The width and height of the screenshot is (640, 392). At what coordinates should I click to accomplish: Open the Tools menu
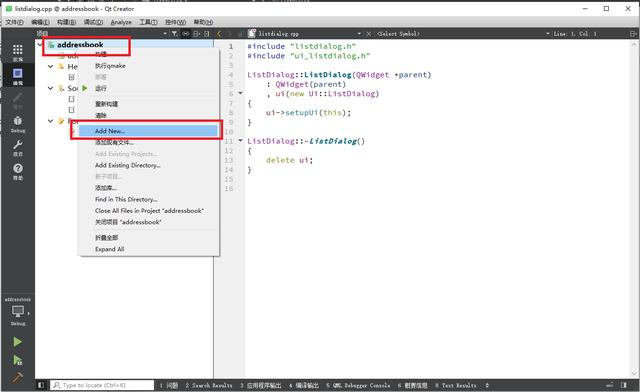(148, 22)
